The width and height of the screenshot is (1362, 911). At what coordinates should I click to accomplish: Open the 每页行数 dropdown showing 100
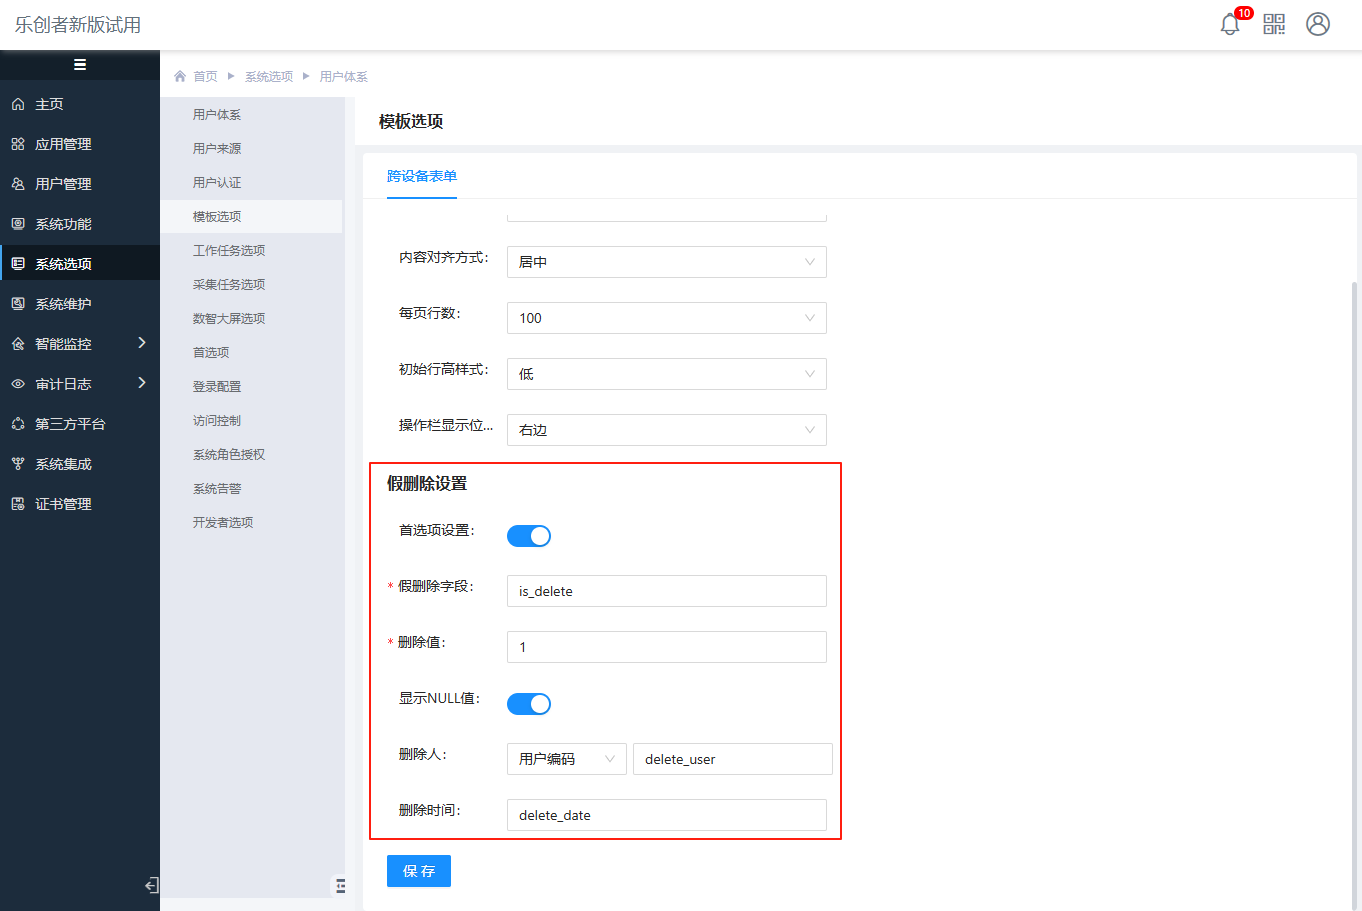pos(666,318)
